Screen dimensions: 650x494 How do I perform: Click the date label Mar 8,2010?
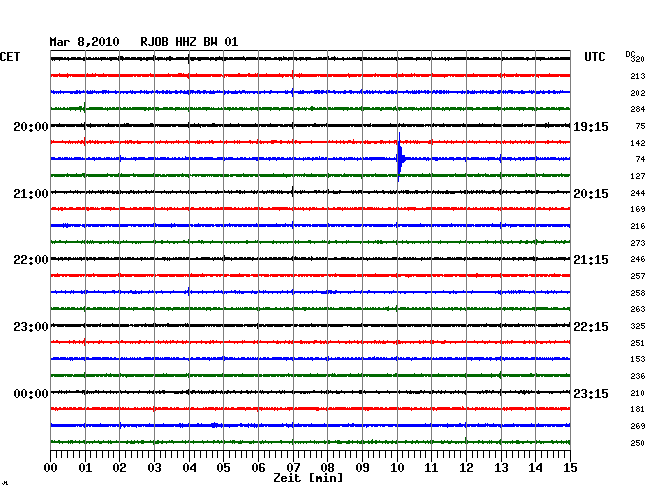84,42
